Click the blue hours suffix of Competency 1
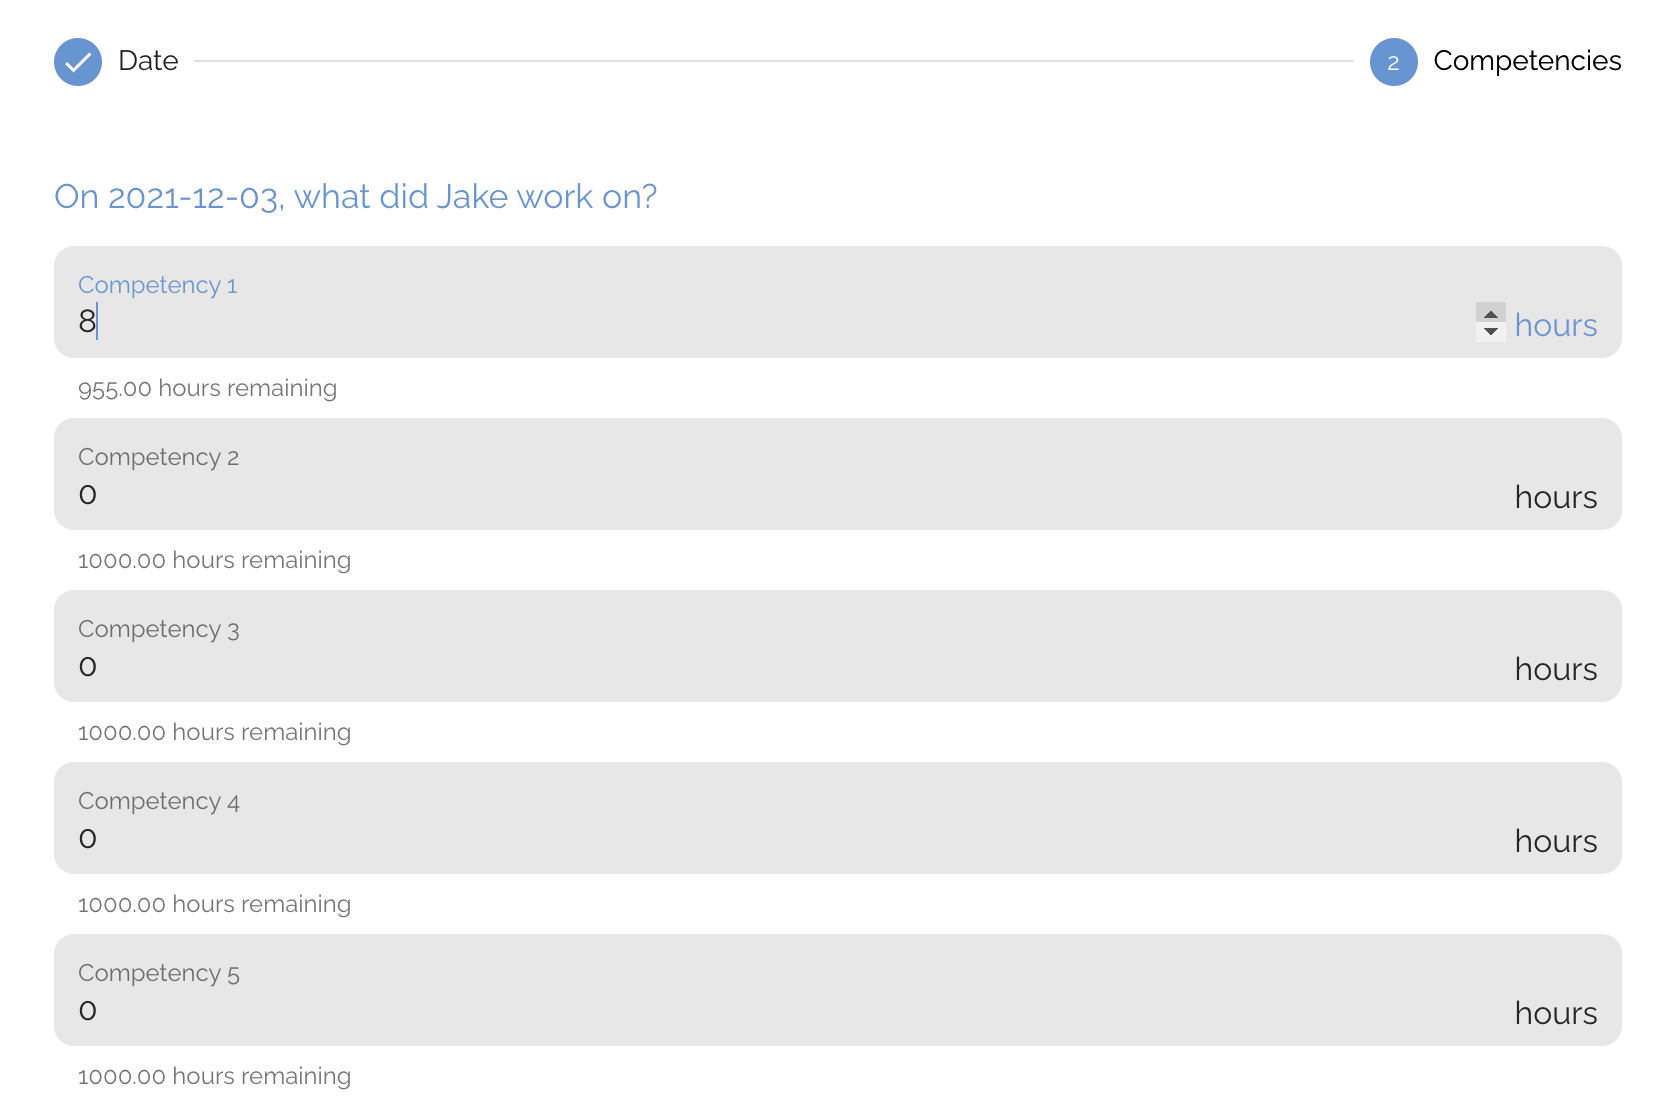Viewport: 1676px width, 1104px height. coord(1556,325)
